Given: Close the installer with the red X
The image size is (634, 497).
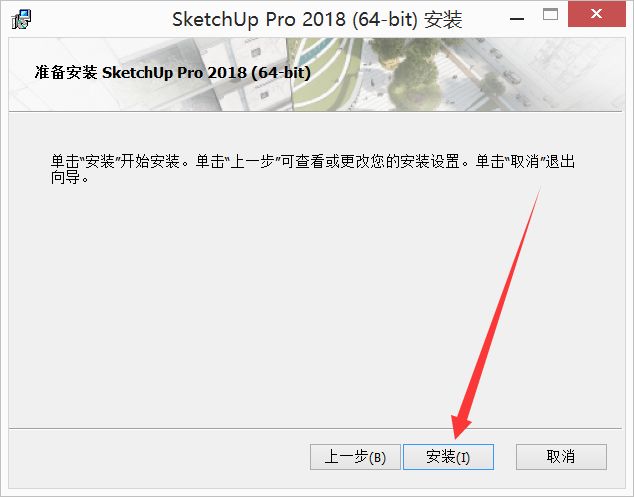Looking at the screenshot, I should coord(596,14).
